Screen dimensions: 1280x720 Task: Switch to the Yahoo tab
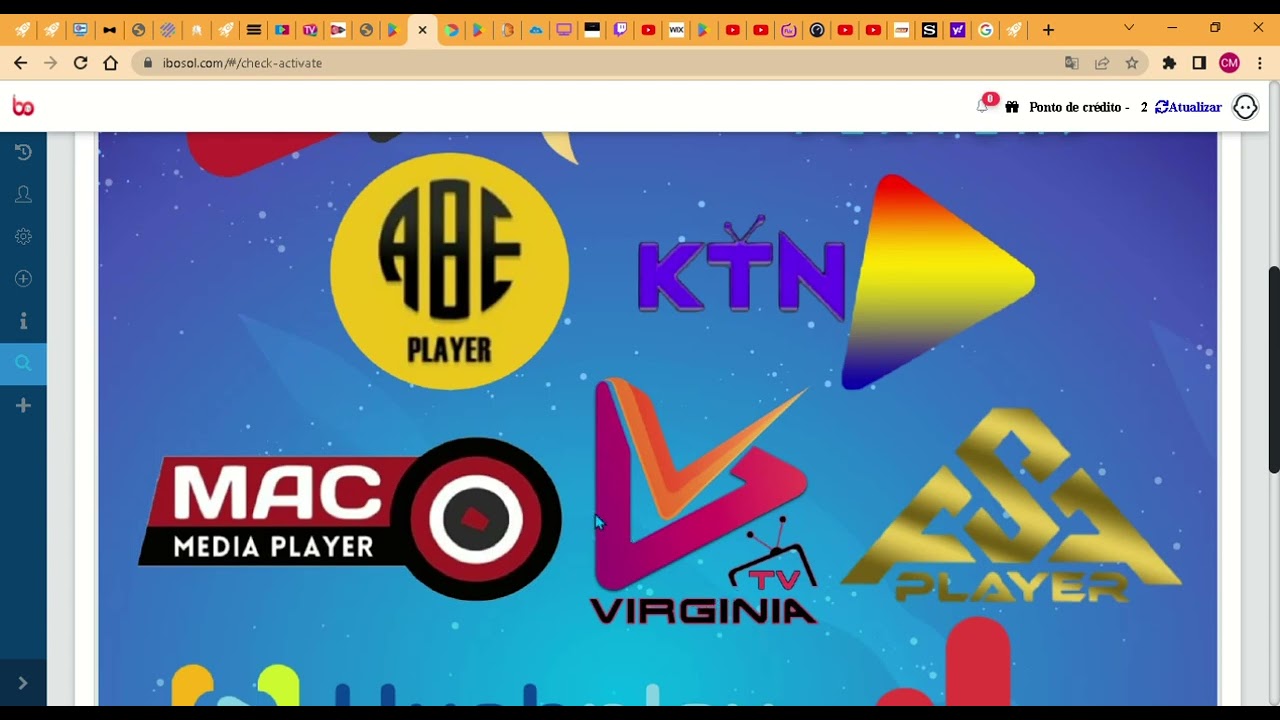click(x=957, y=30)
